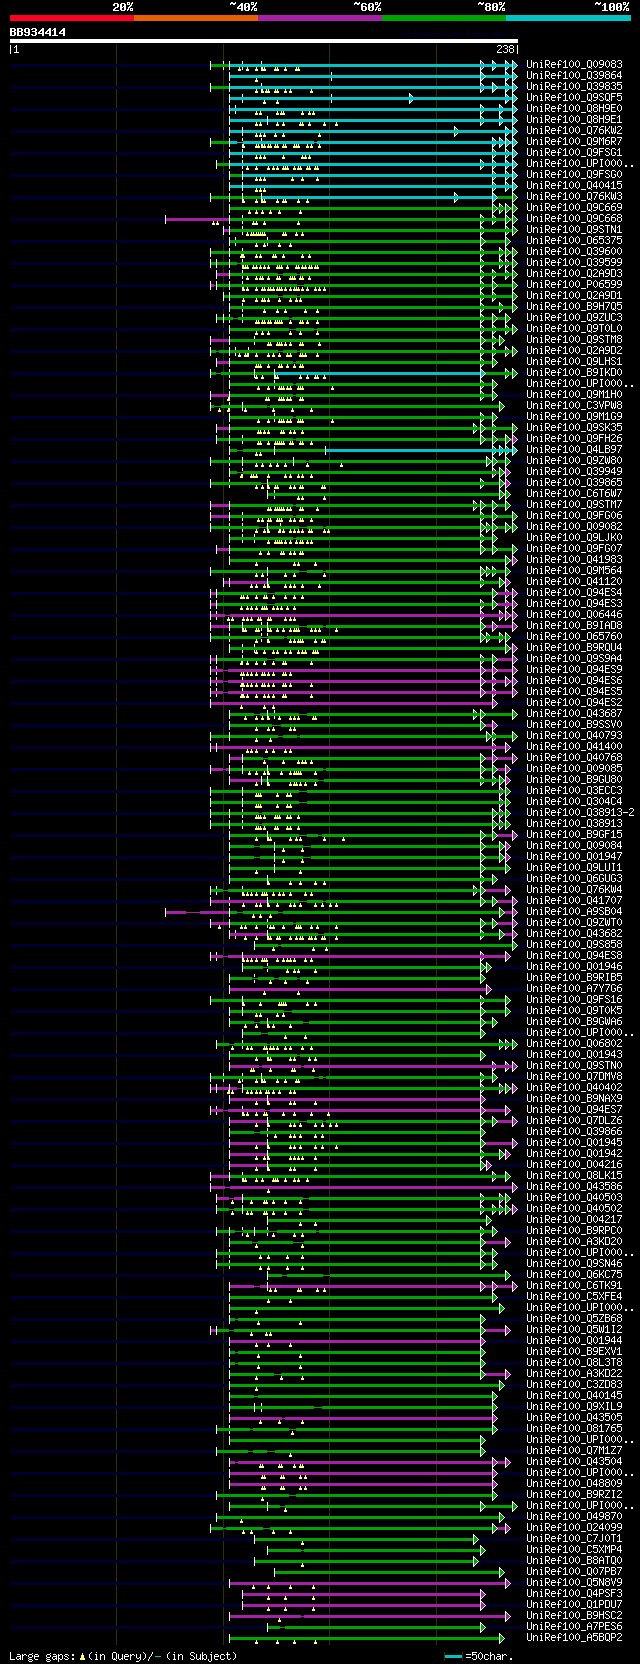Select hit label UniRef100_B8ATQ0
This screenshot has width=640, height=1664.
point(574,1560)
